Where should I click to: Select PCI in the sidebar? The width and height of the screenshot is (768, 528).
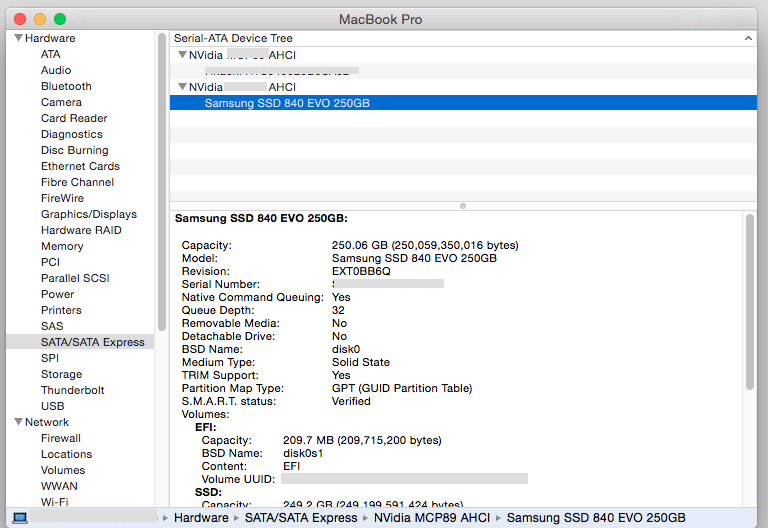50,262
